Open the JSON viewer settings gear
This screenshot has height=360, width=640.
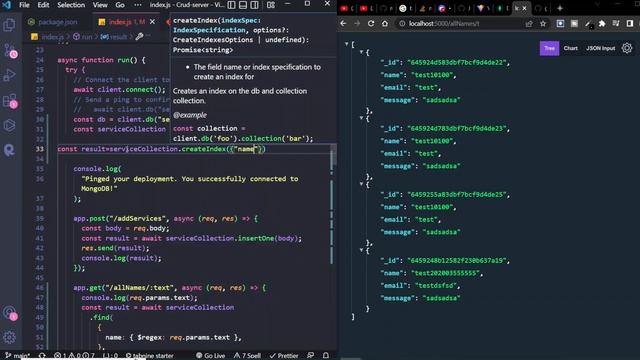click(x=627, y=48)
